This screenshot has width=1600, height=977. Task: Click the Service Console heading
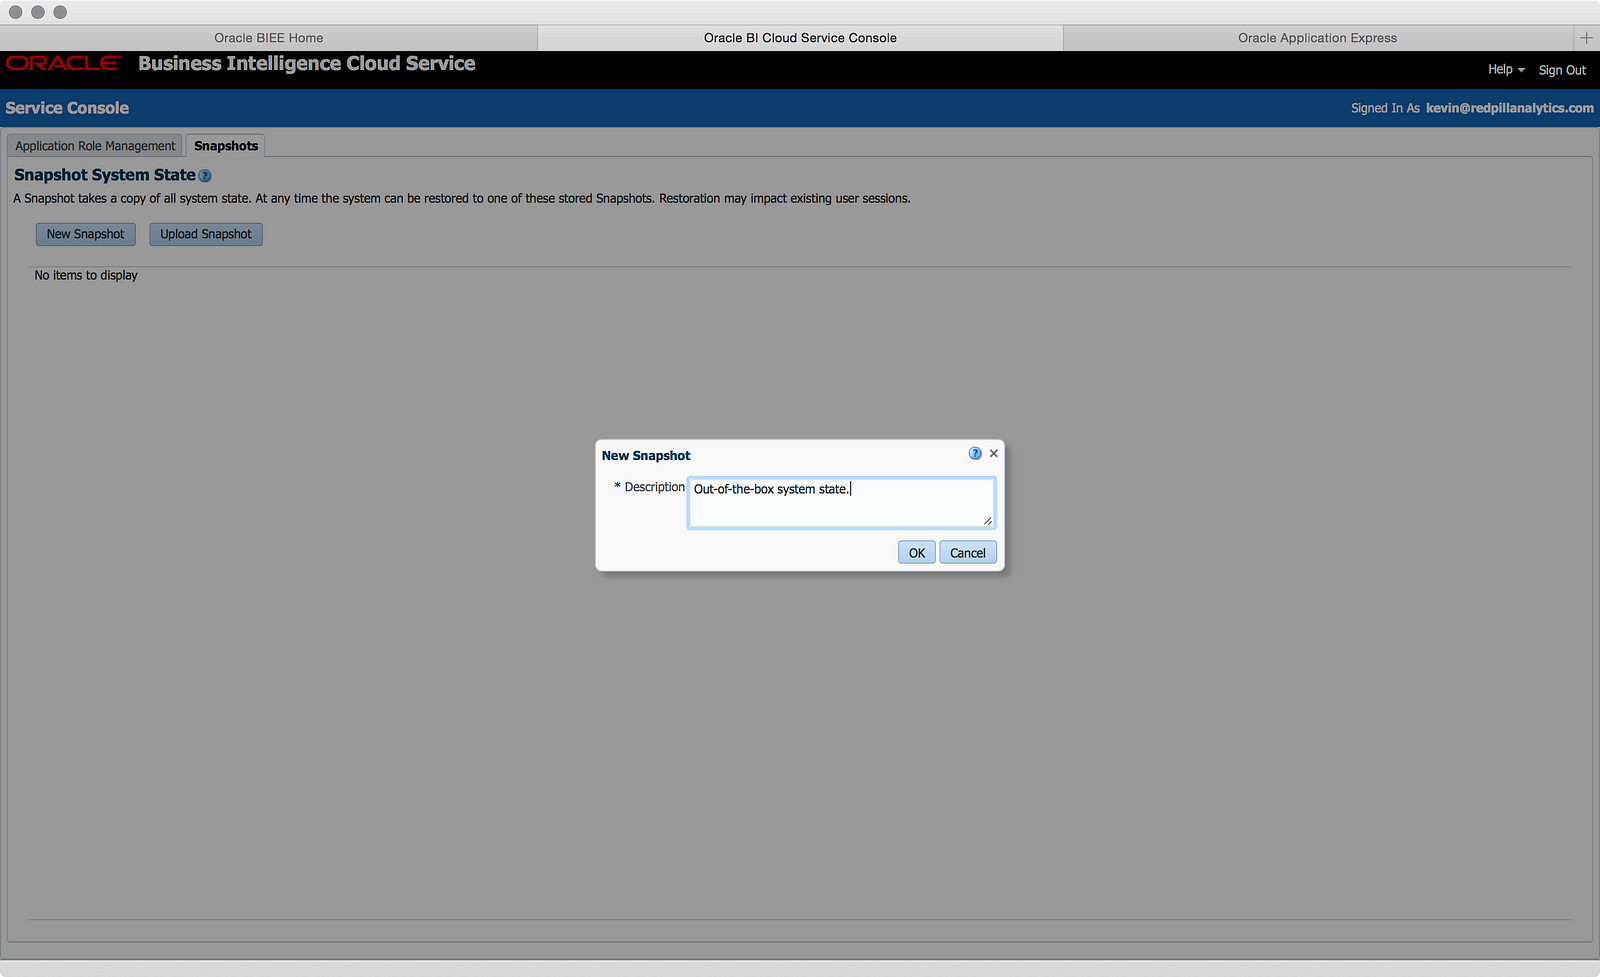coord(67,108)
